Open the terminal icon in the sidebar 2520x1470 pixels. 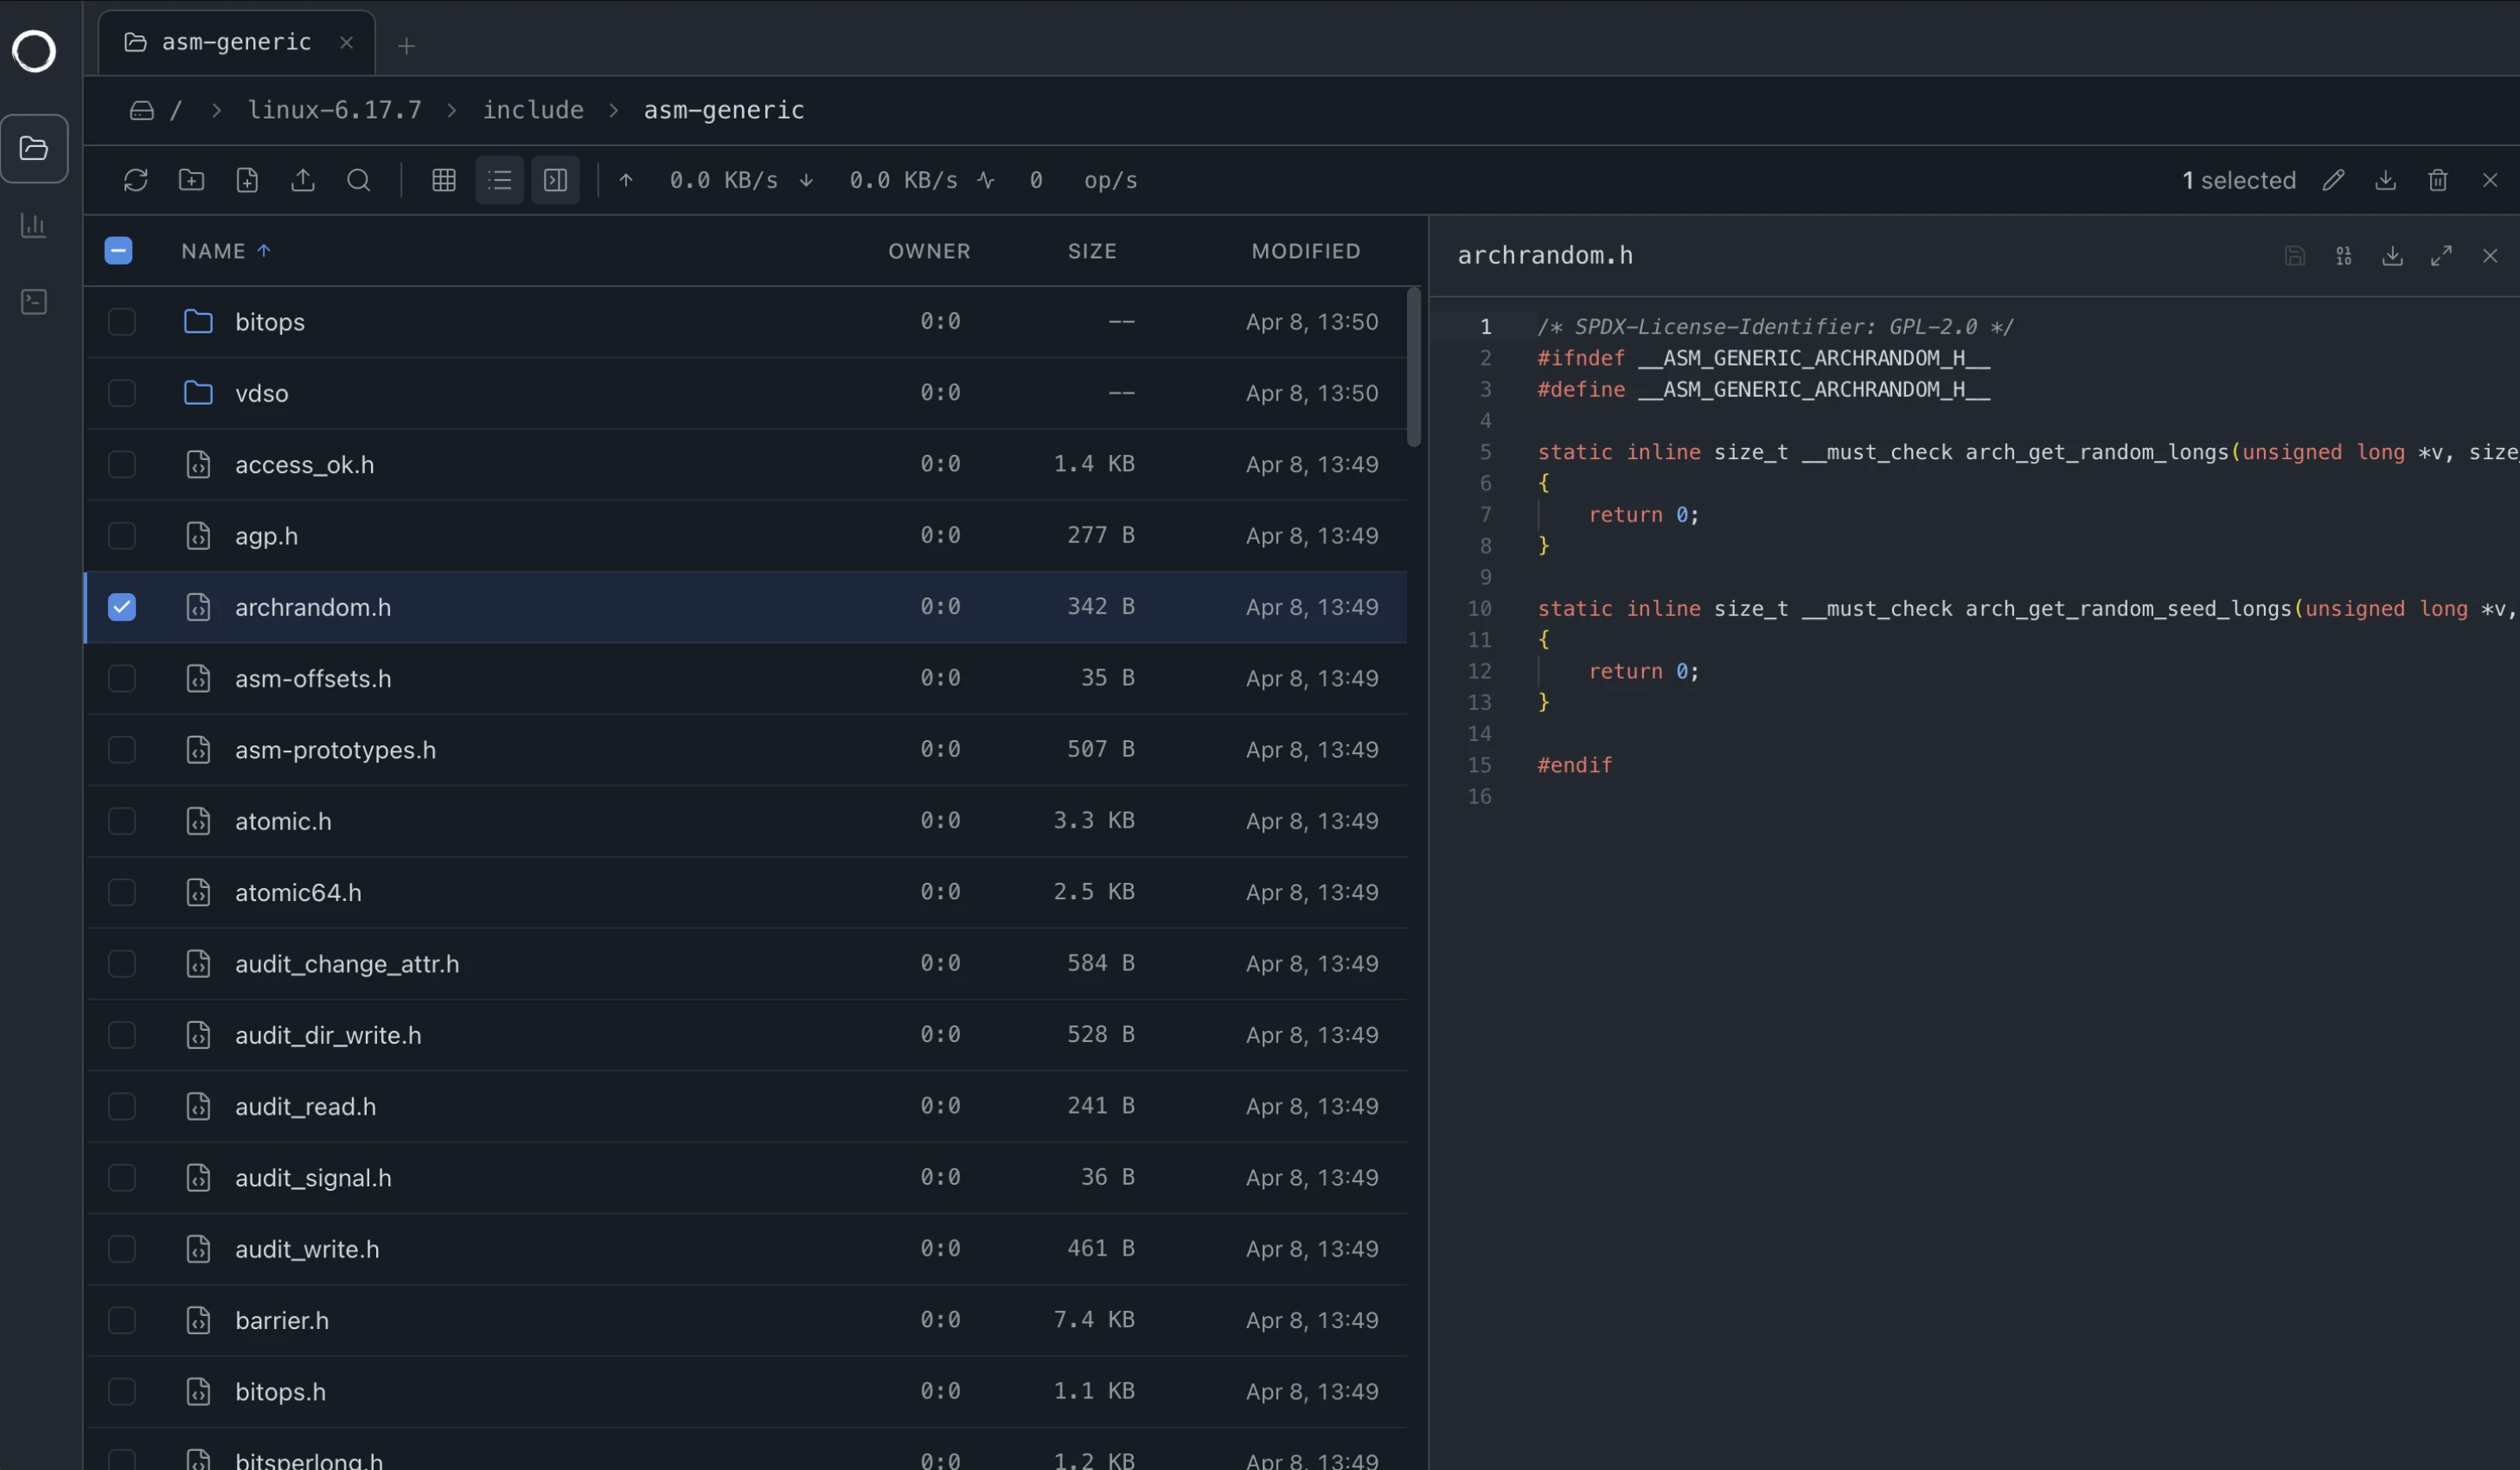34,301
